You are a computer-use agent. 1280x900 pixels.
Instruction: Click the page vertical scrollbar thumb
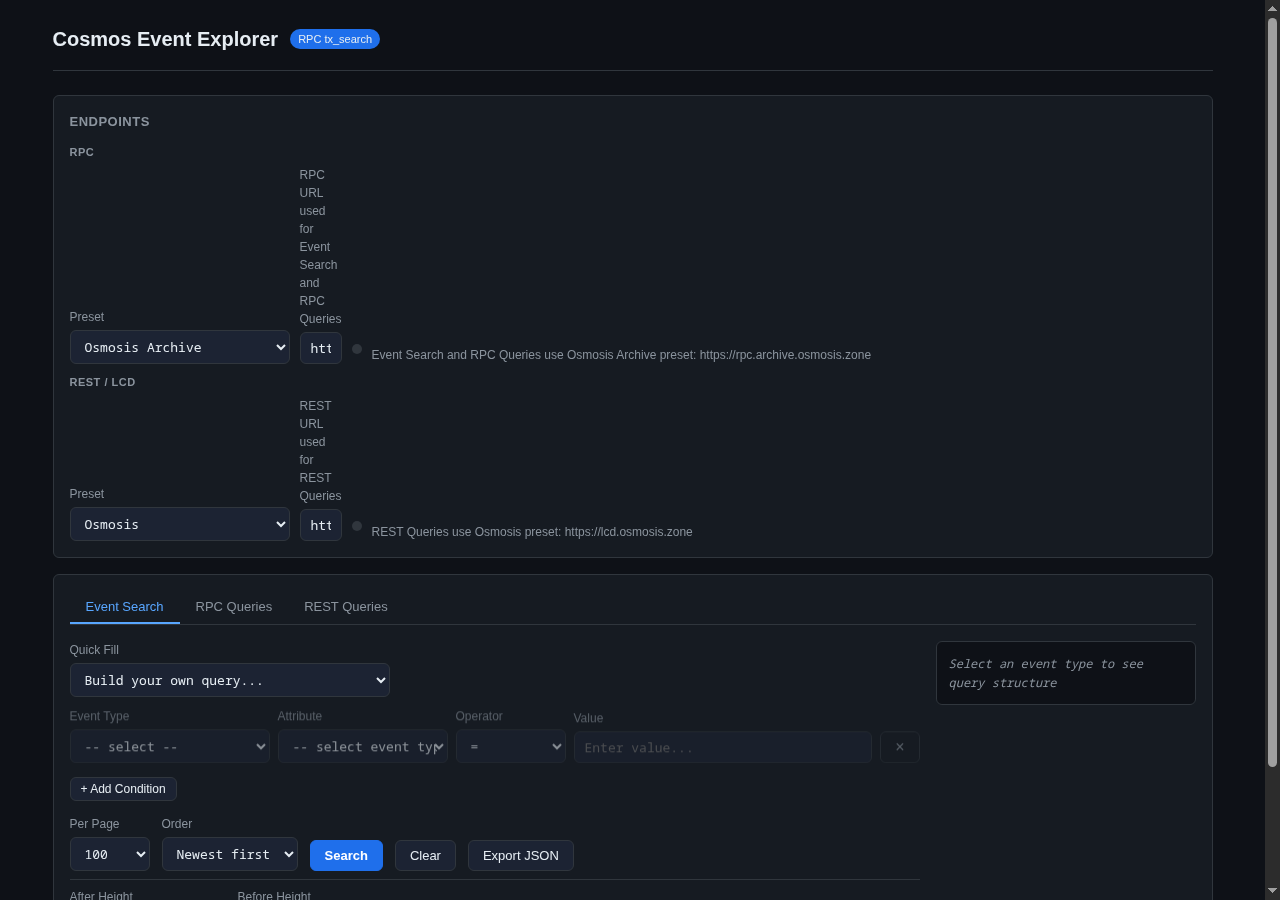tap(1272, 392)
